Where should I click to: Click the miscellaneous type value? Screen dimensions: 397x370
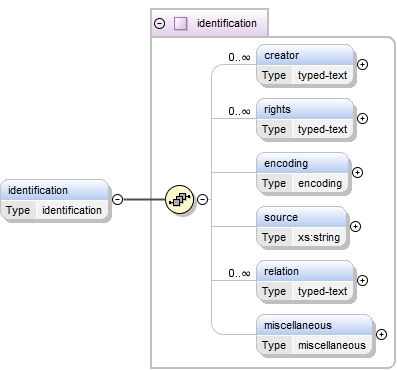pos(332,345)
